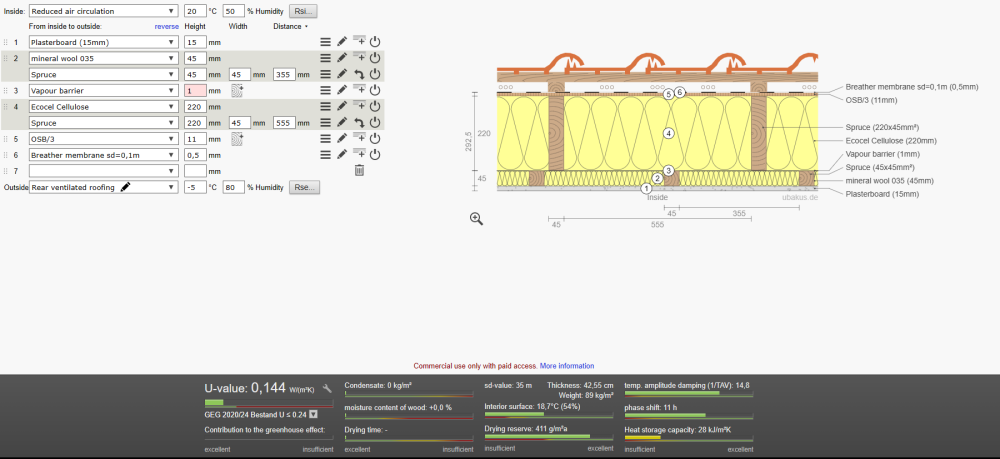
Task: Open the Distance column header dropdown
Action: [290, 26]
